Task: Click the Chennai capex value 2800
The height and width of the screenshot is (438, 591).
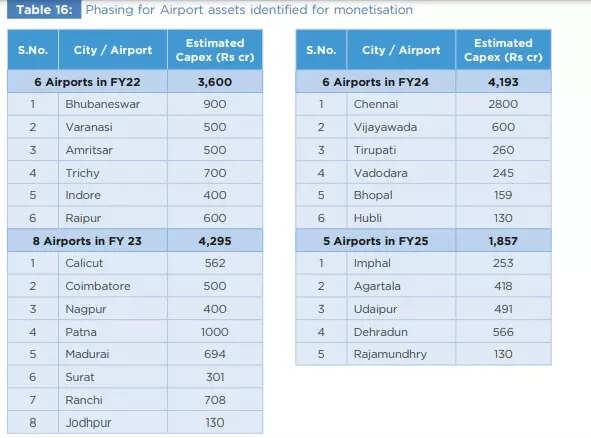Action: coord(503,104)
